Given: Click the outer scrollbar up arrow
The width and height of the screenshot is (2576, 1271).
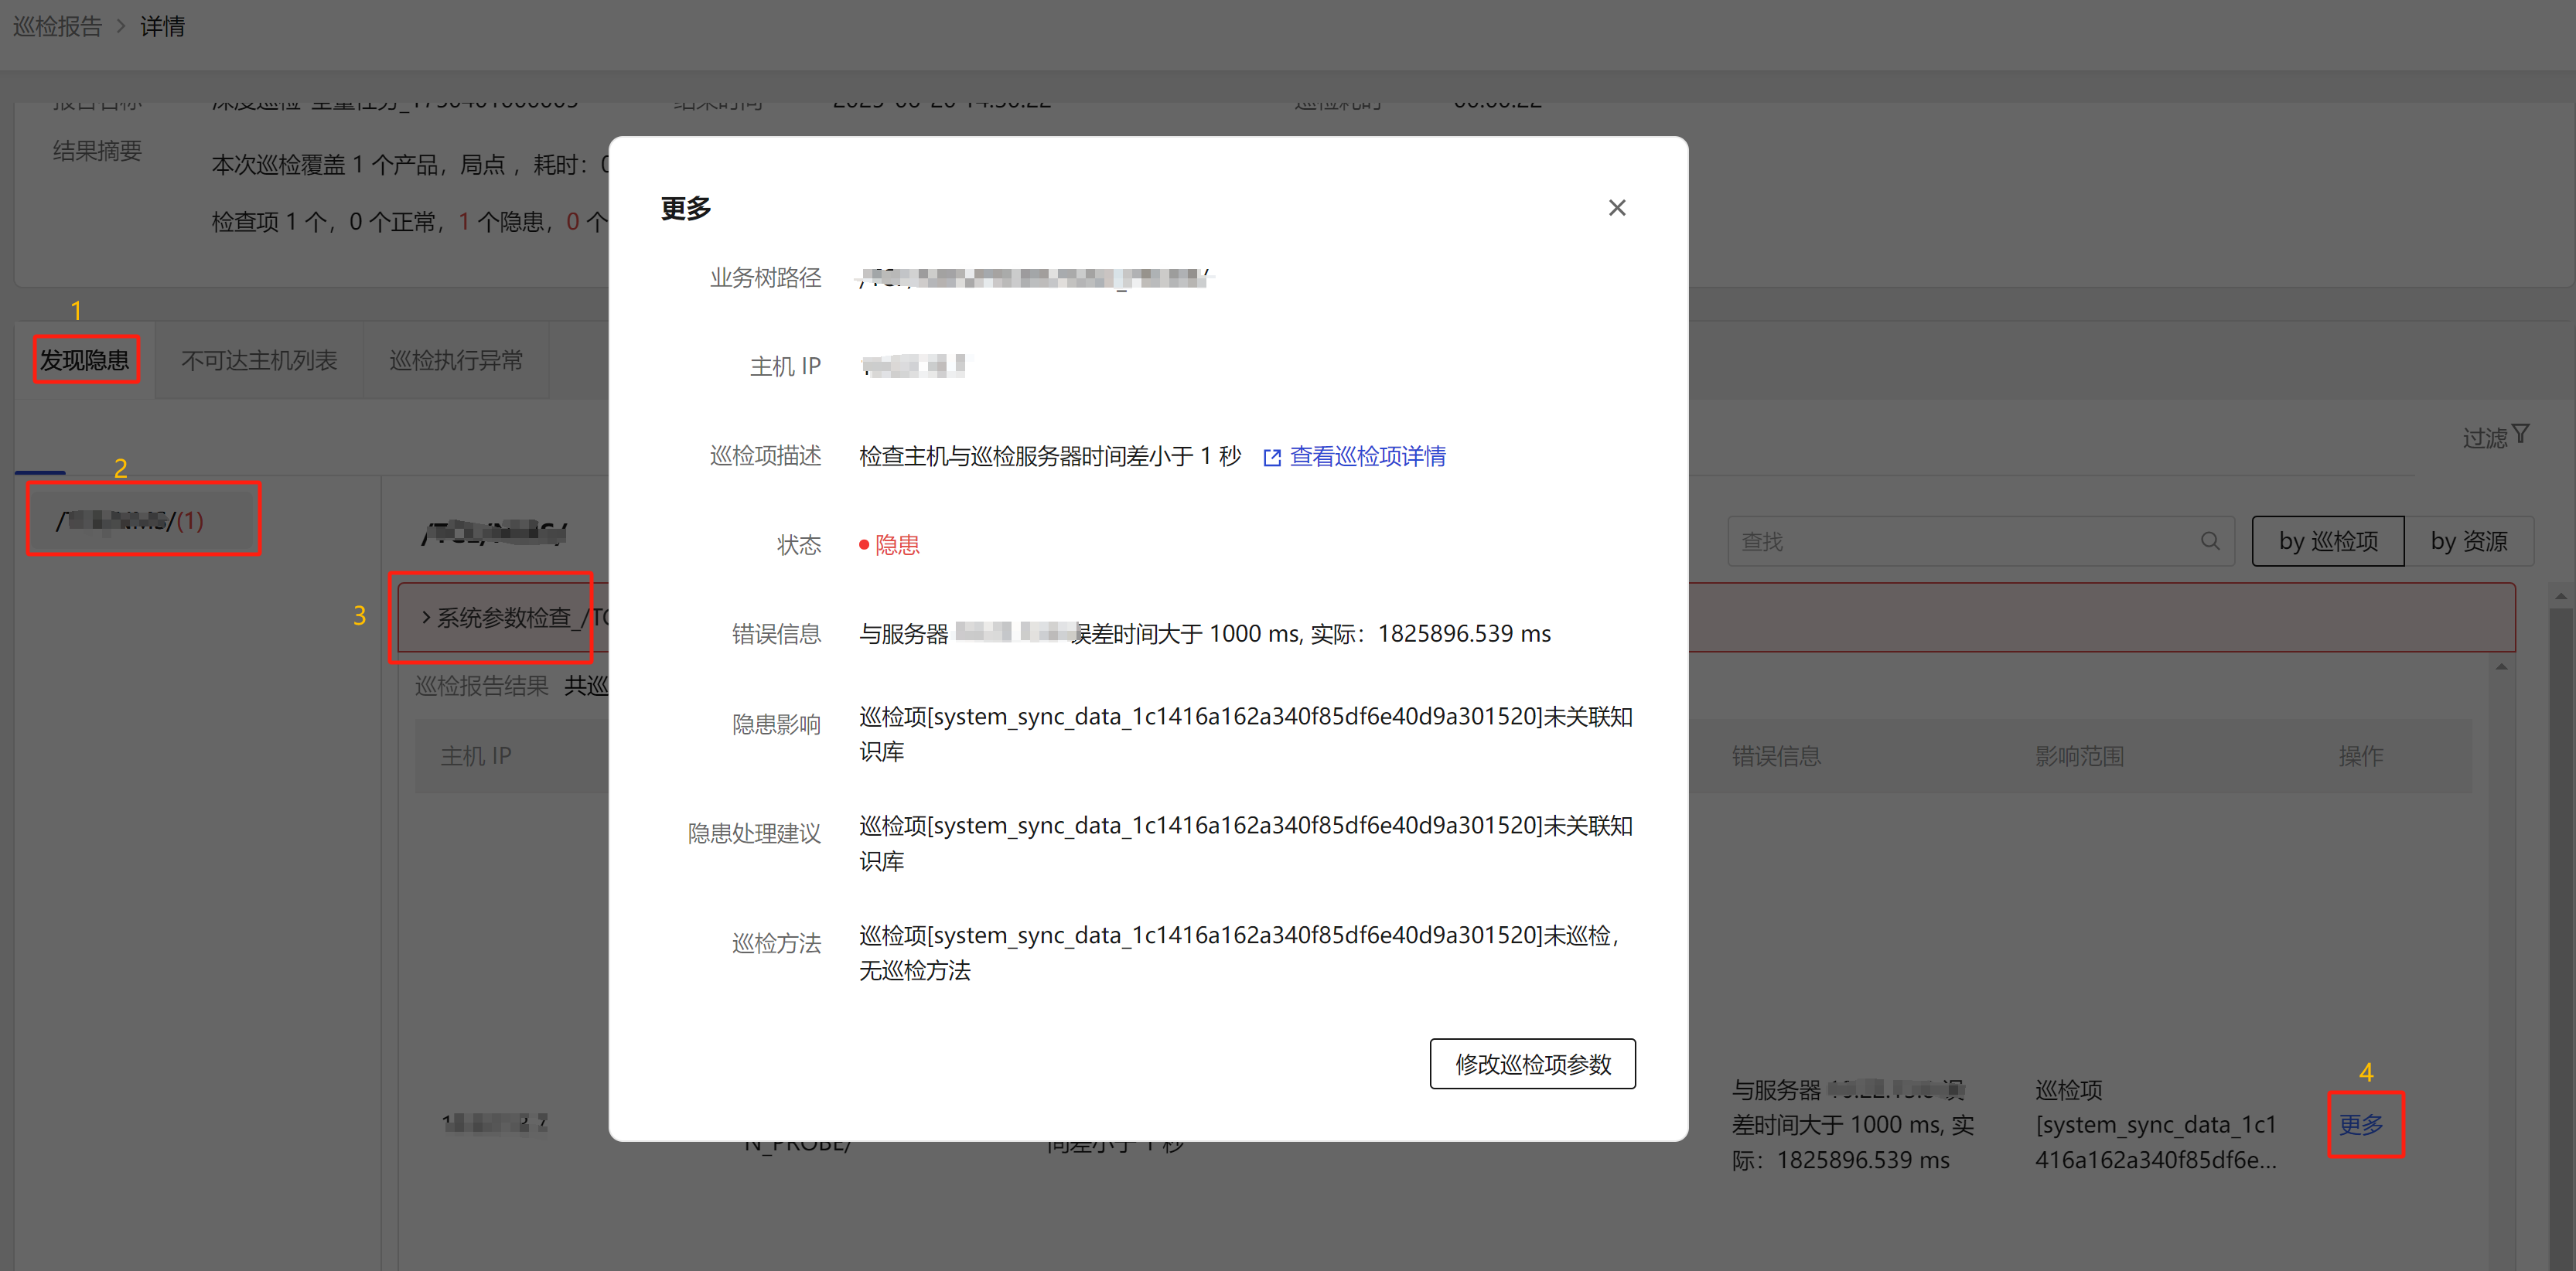Looking at the screenshot, I should [x=2560, y=596].
